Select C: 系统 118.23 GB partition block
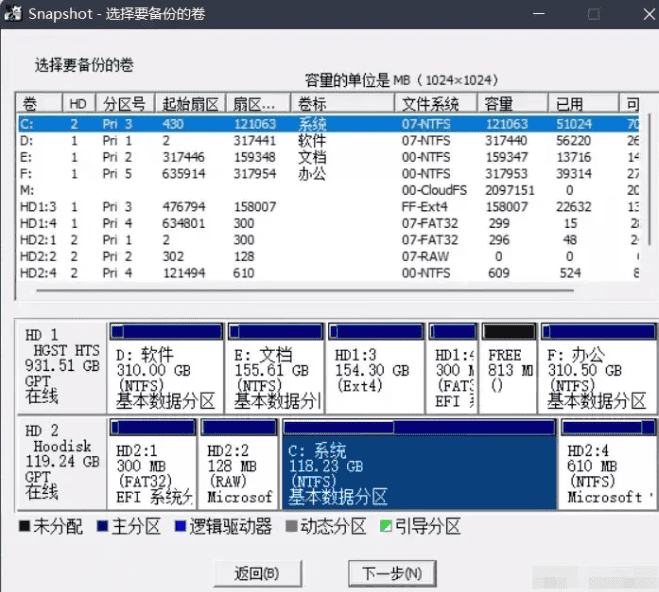The image size is (659, 592). coord(419,464)
